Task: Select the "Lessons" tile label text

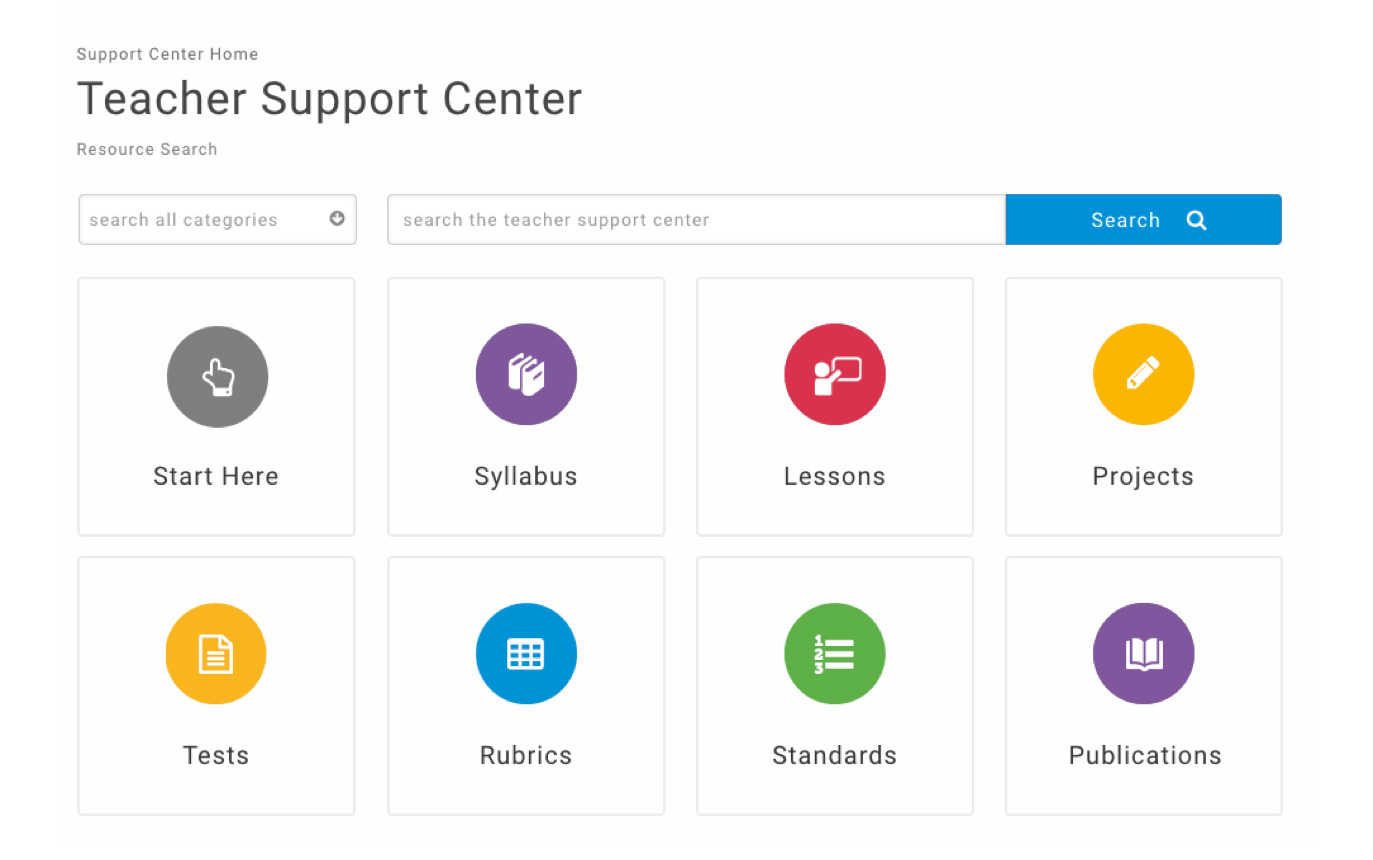Action: (835, 476)
